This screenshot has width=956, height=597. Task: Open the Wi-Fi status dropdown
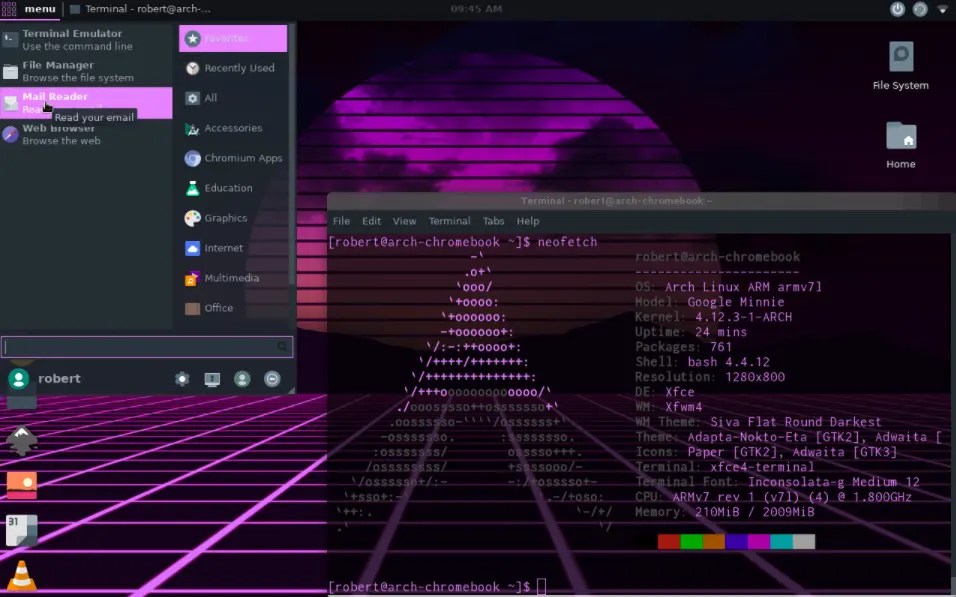(942, 9)
